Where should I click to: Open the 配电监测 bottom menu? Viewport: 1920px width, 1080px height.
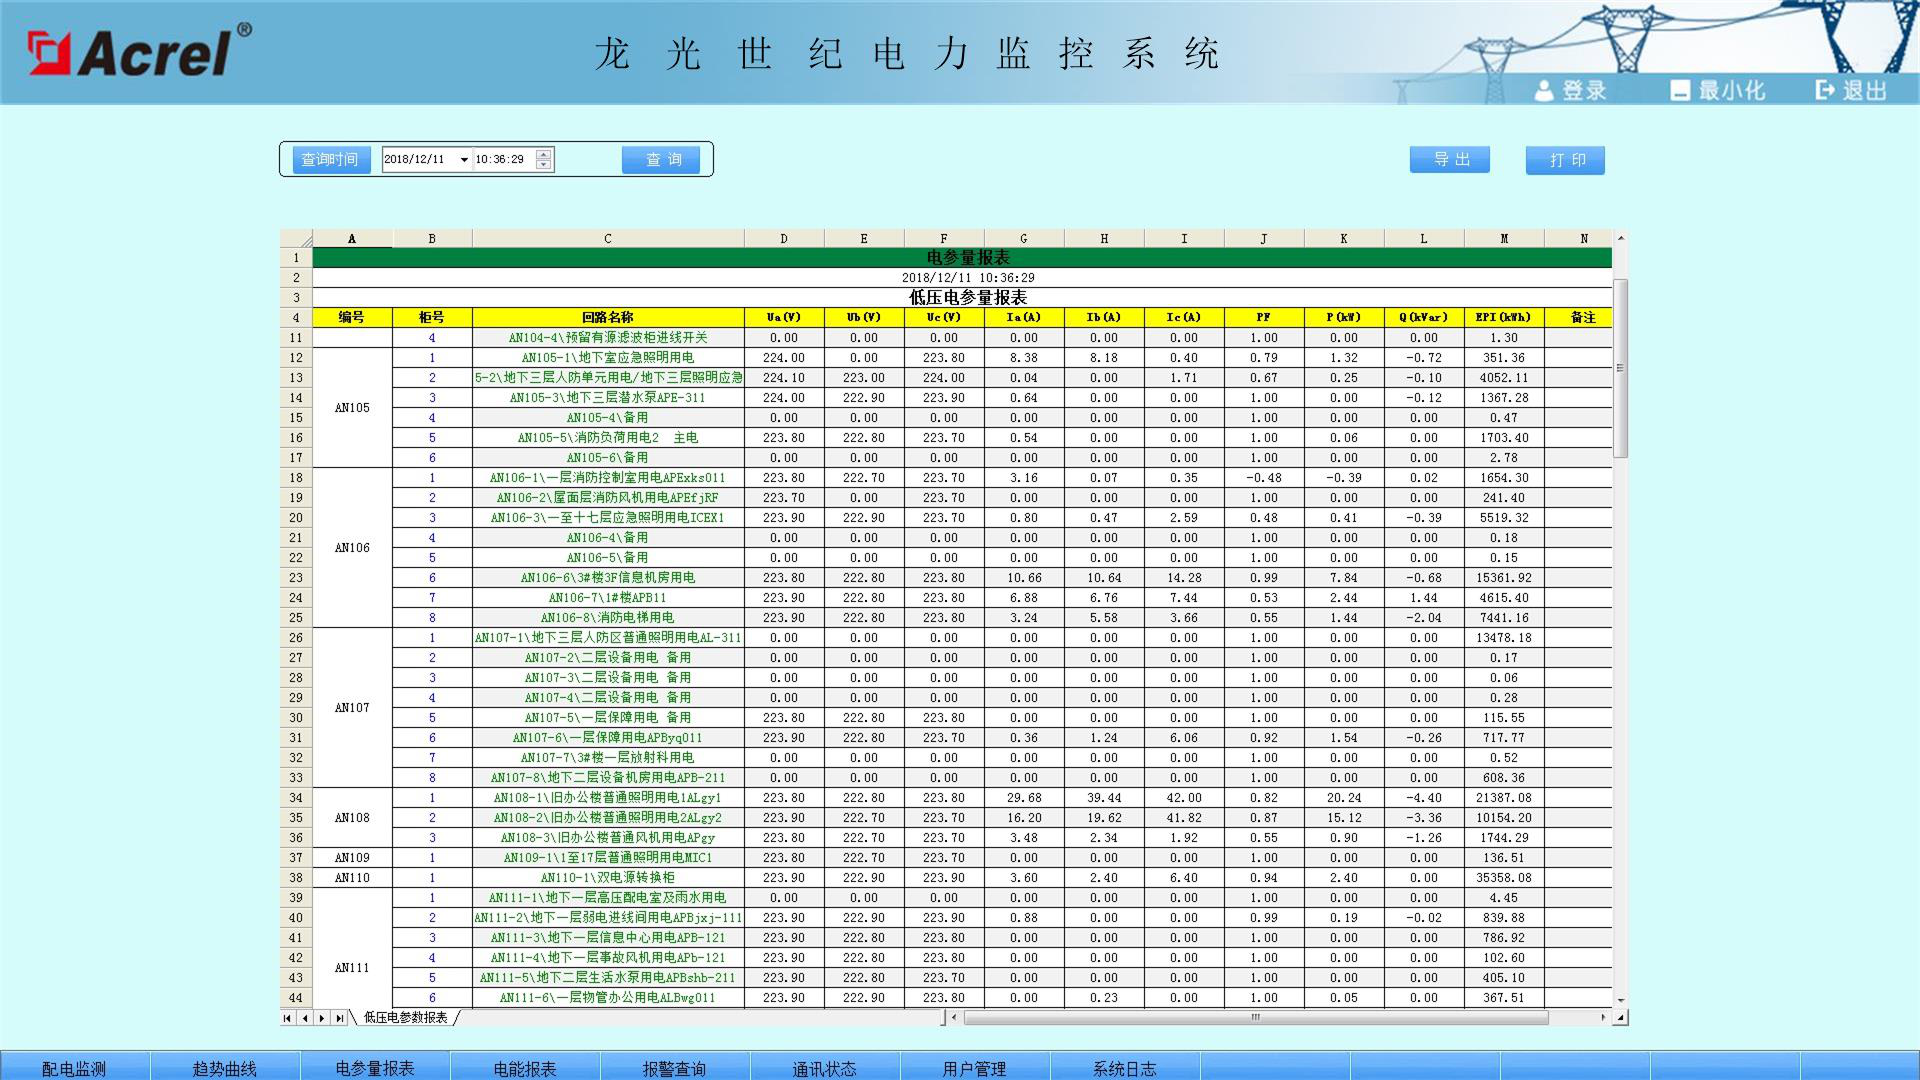pyautogui.click(x=75, y=1068)
